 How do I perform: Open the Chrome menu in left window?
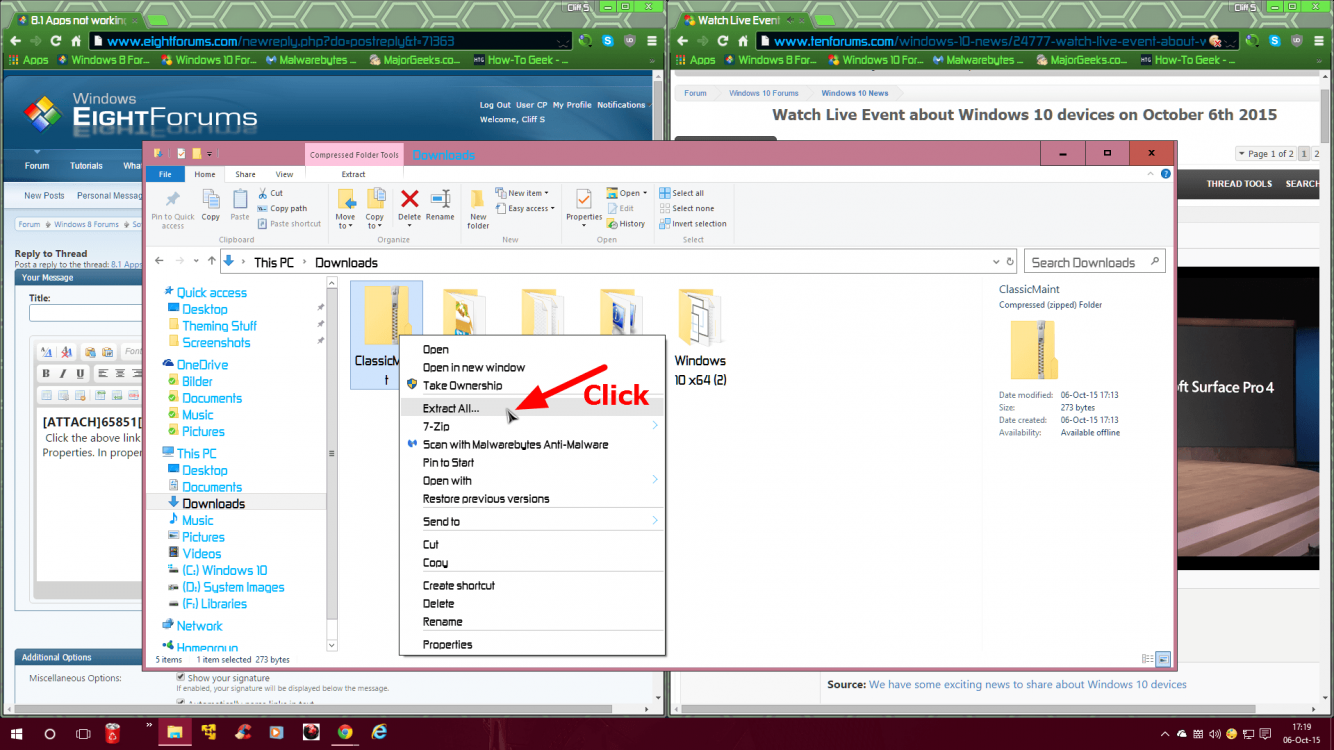651,41
